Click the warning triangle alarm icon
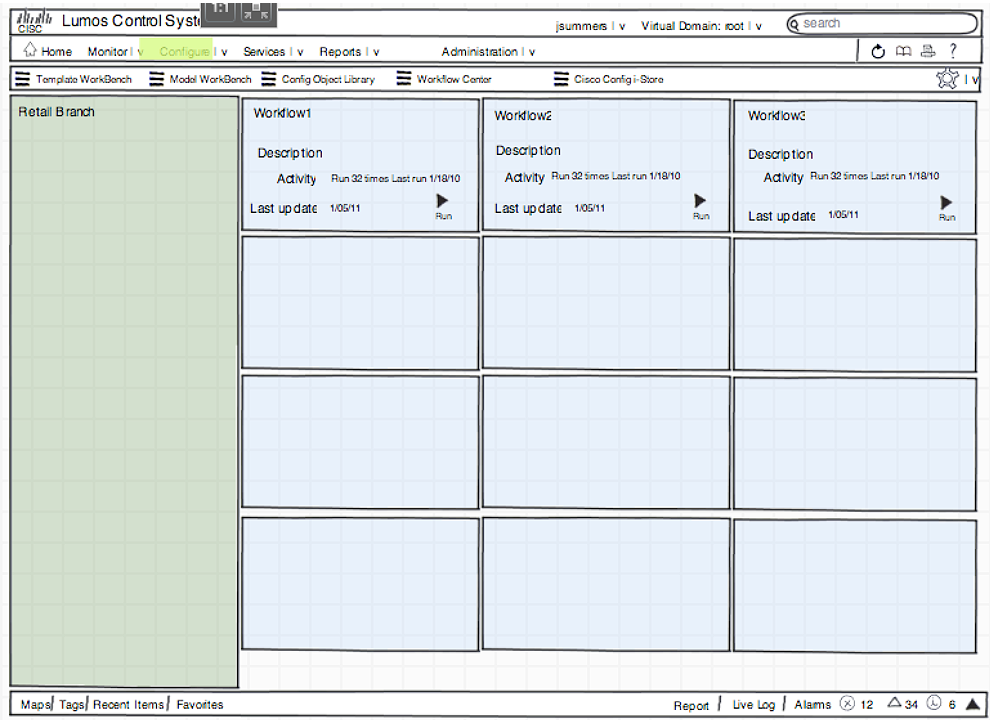990x720 pixels. point(895,704)
